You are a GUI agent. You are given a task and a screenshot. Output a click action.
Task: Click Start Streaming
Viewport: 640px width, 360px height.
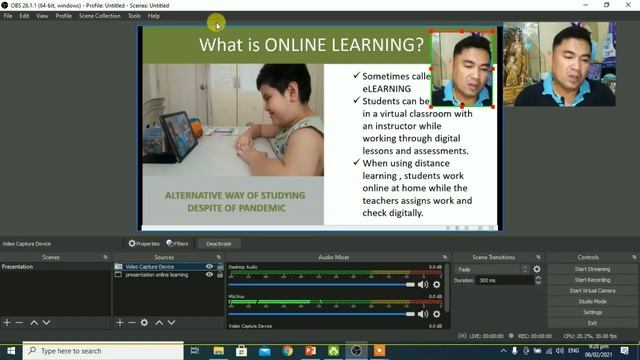592,269
